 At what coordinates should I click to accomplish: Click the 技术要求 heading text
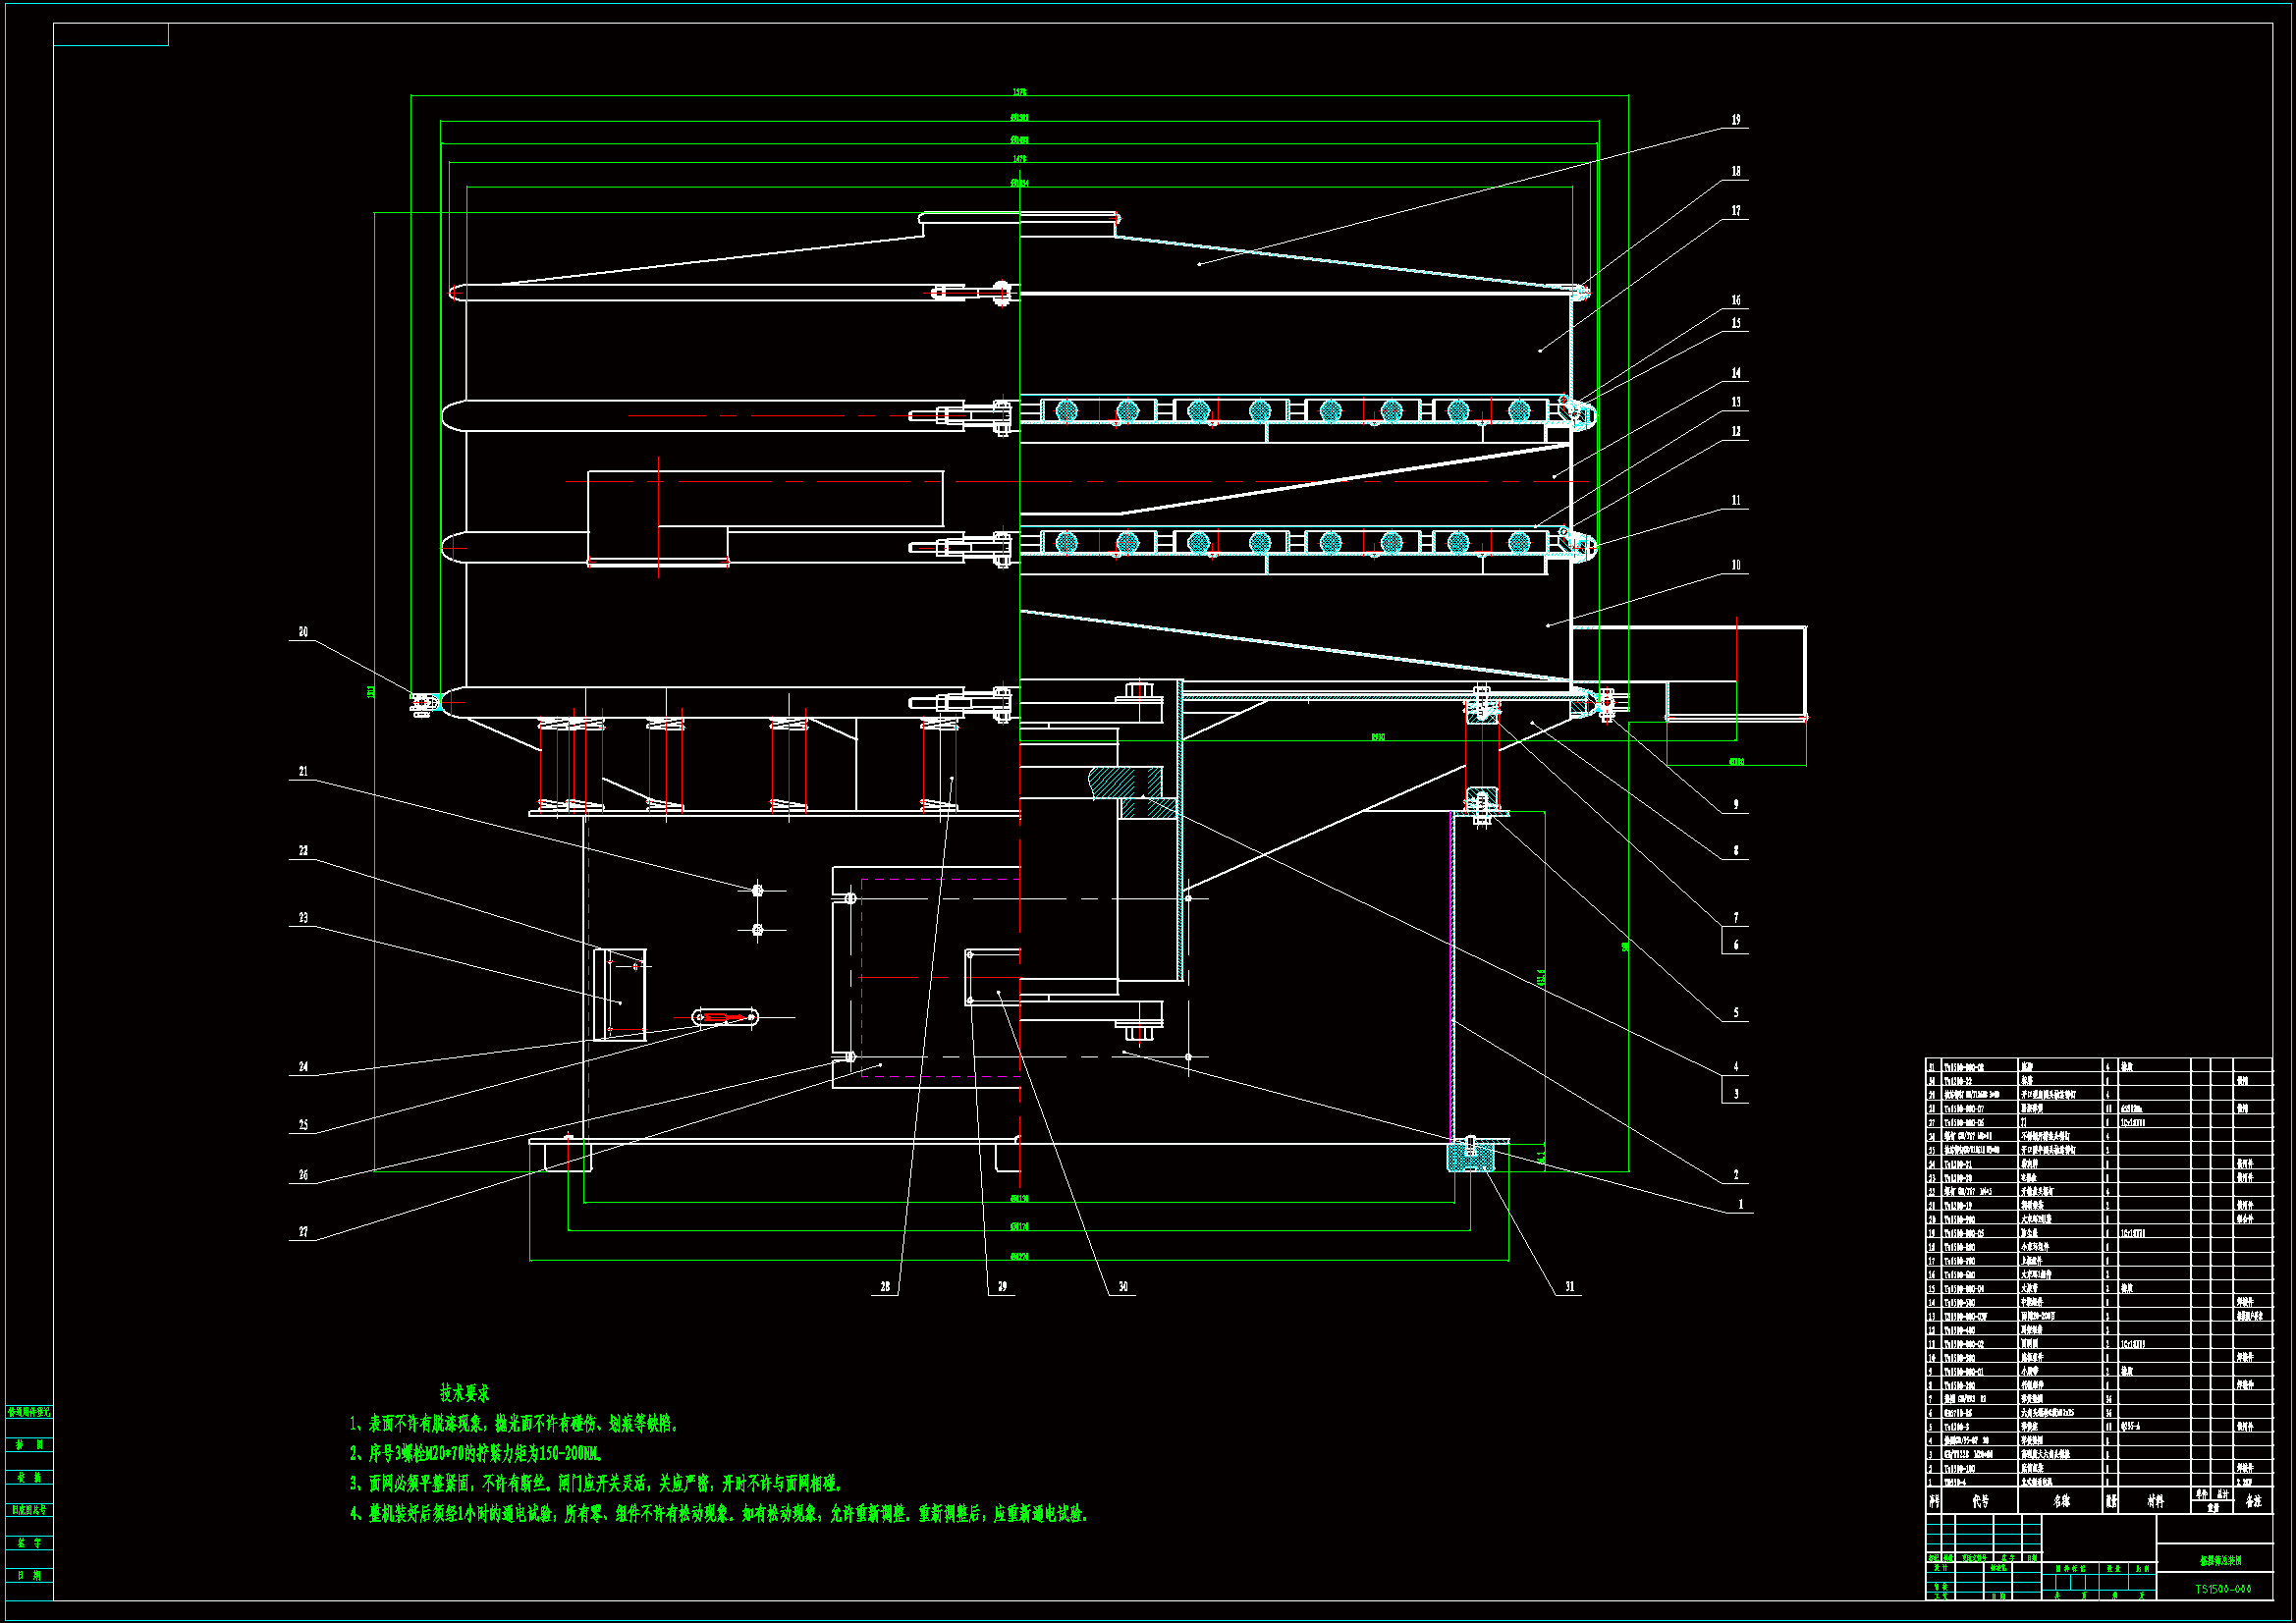click(x=464, y=1392)
